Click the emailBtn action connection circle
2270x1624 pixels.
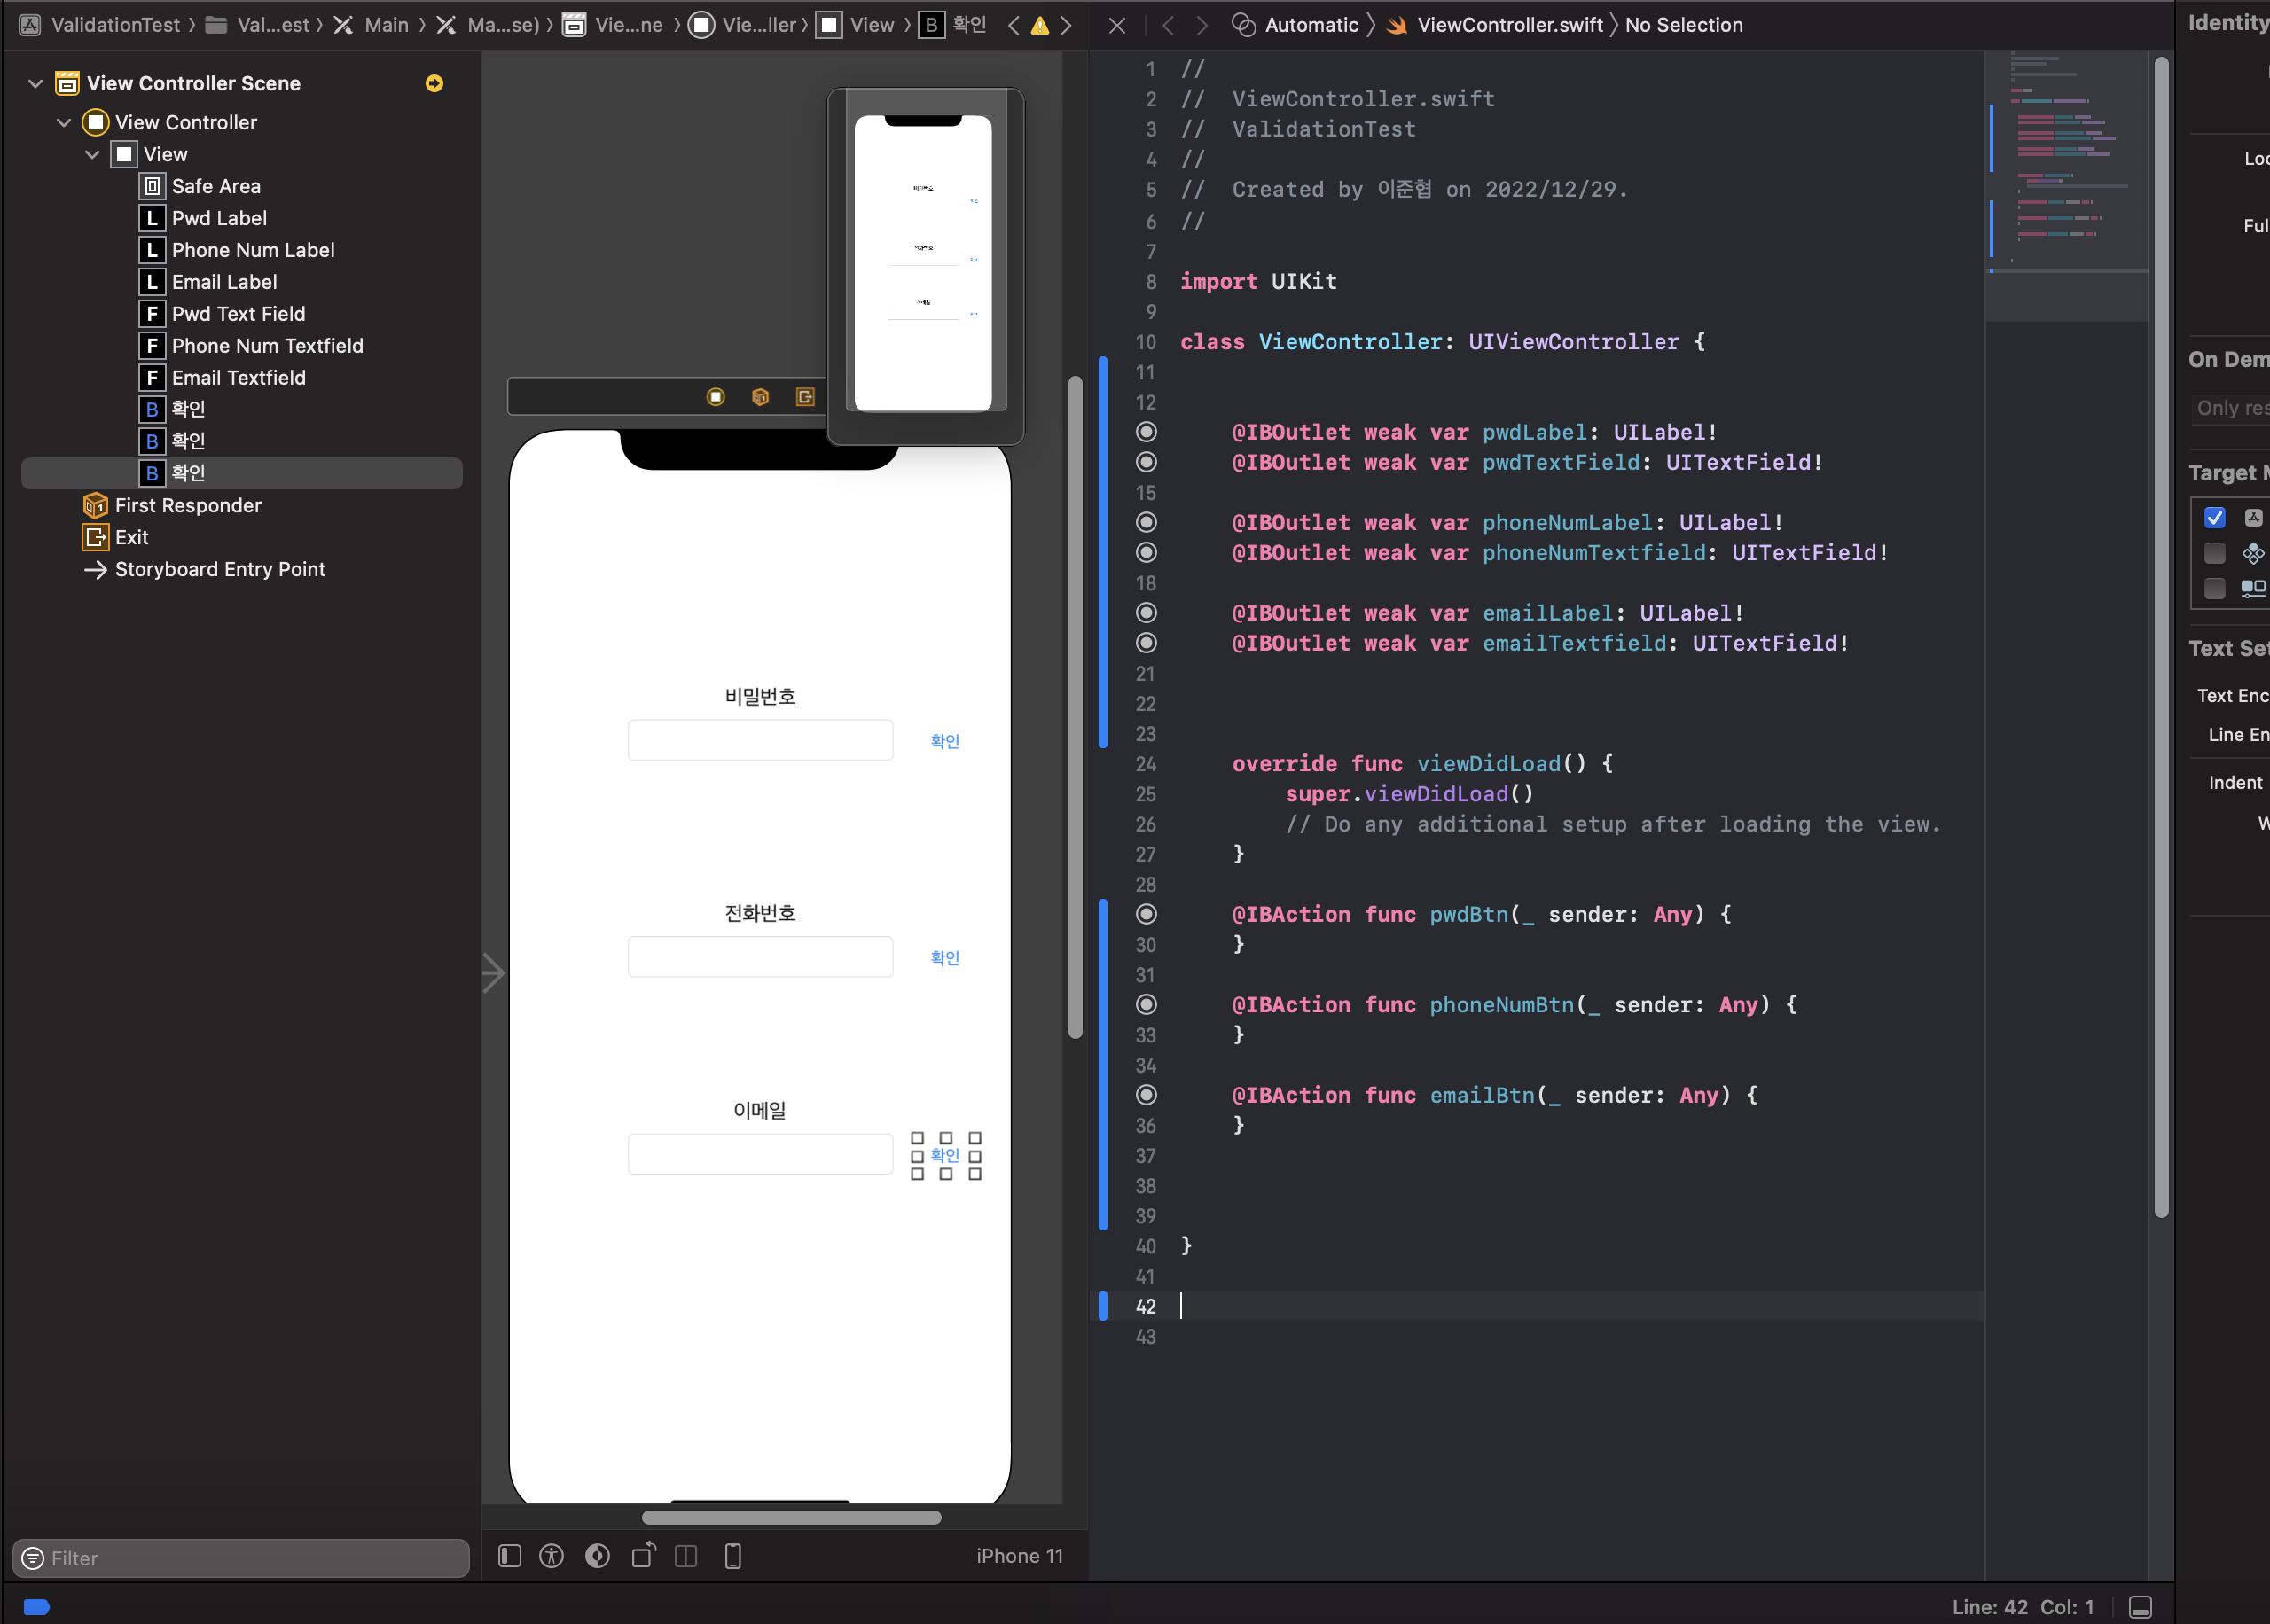pos(1147,1095)
